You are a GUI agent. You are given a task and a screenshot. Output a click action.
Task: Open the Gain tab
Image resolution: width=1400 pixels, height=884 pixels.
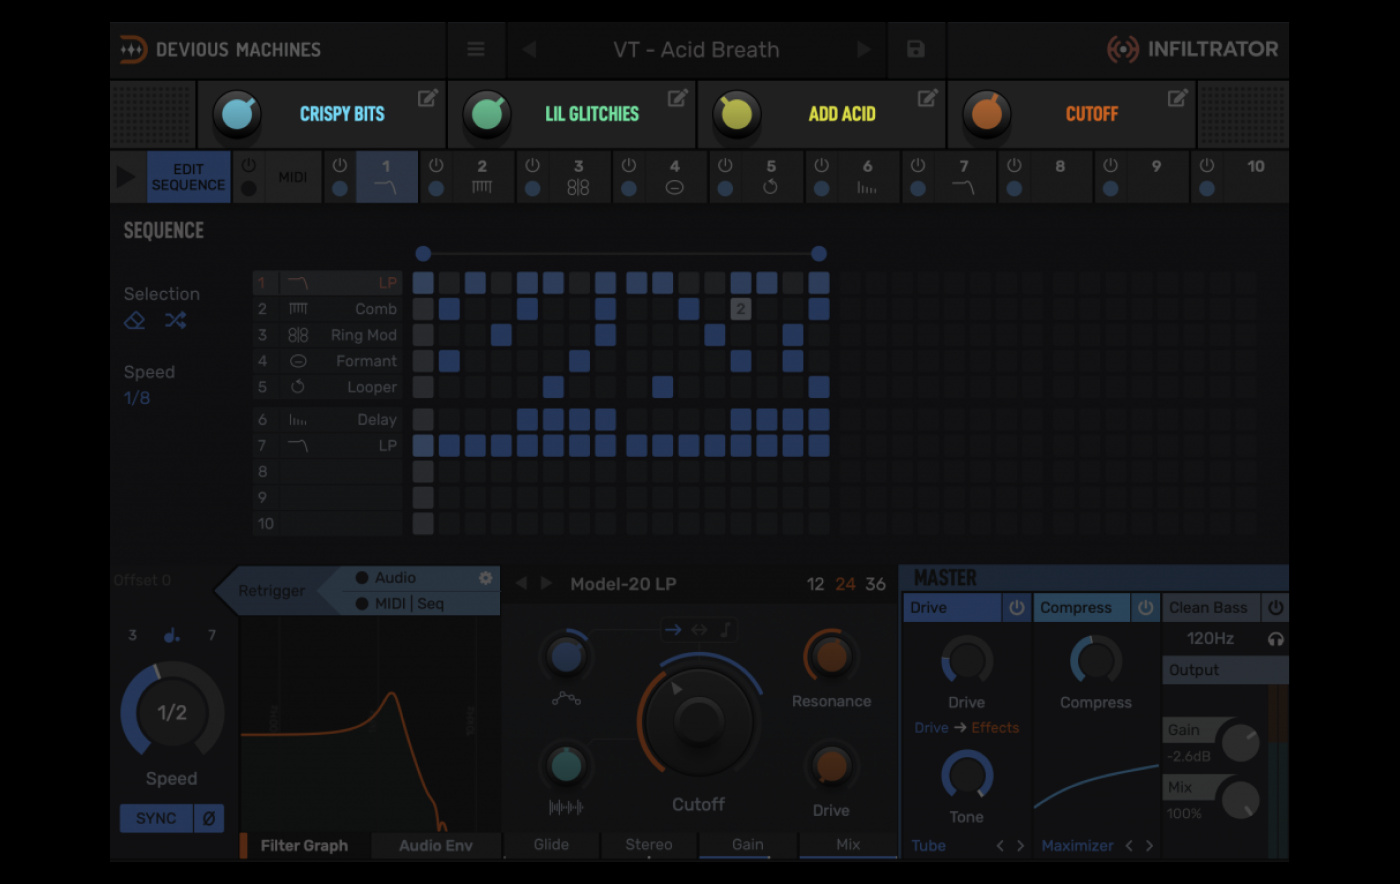747,845
